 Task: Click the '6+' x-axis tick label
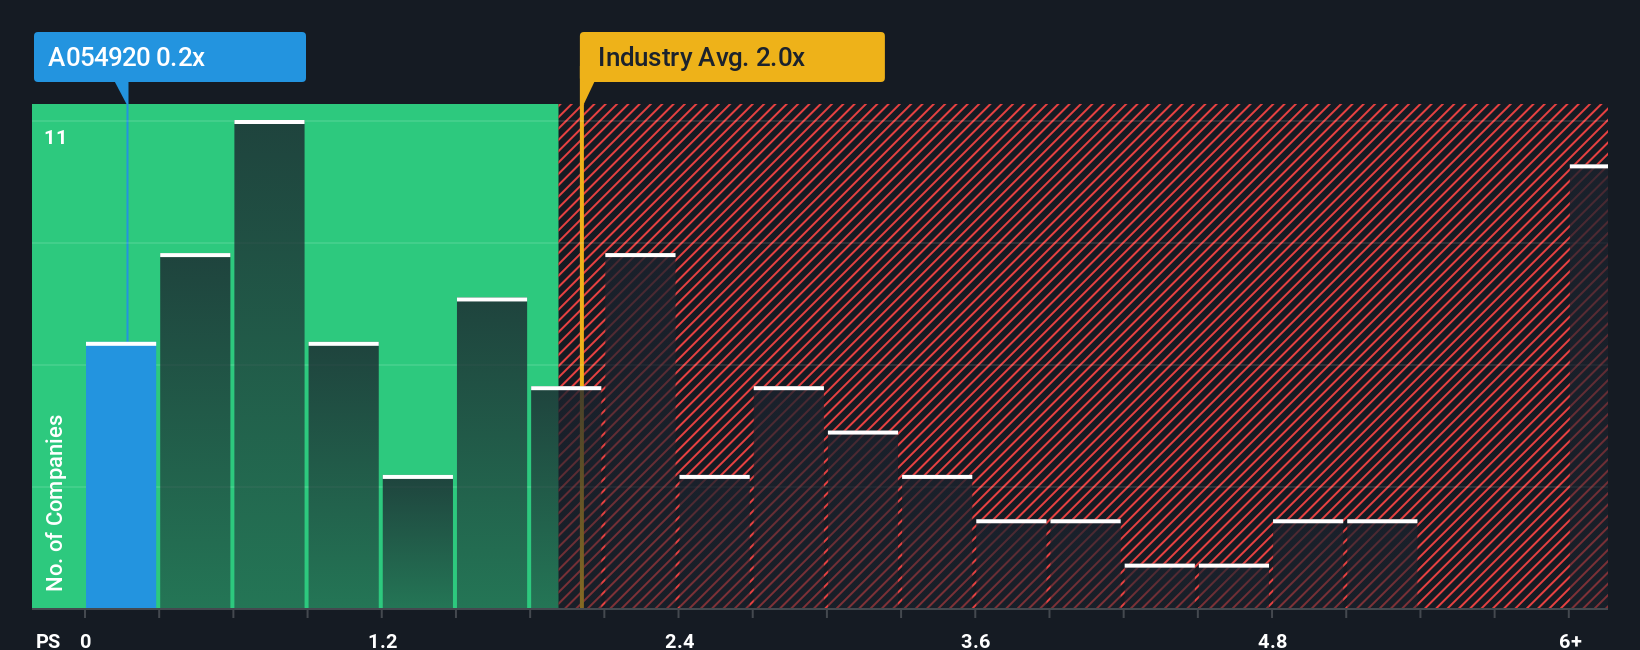[1571, 640]
